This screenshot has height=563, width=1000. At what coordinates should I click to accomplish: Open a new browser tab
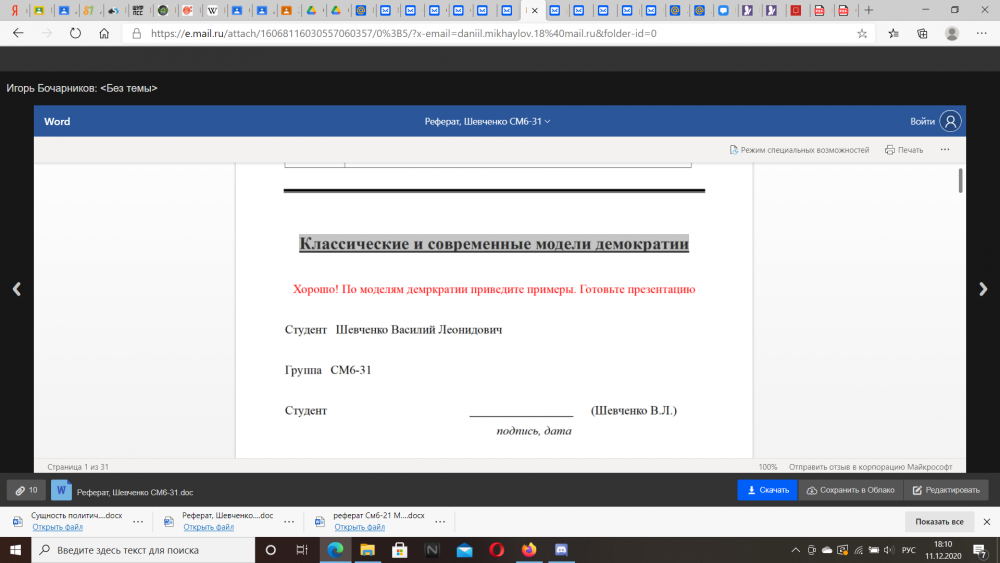click(x=868, y=10)
